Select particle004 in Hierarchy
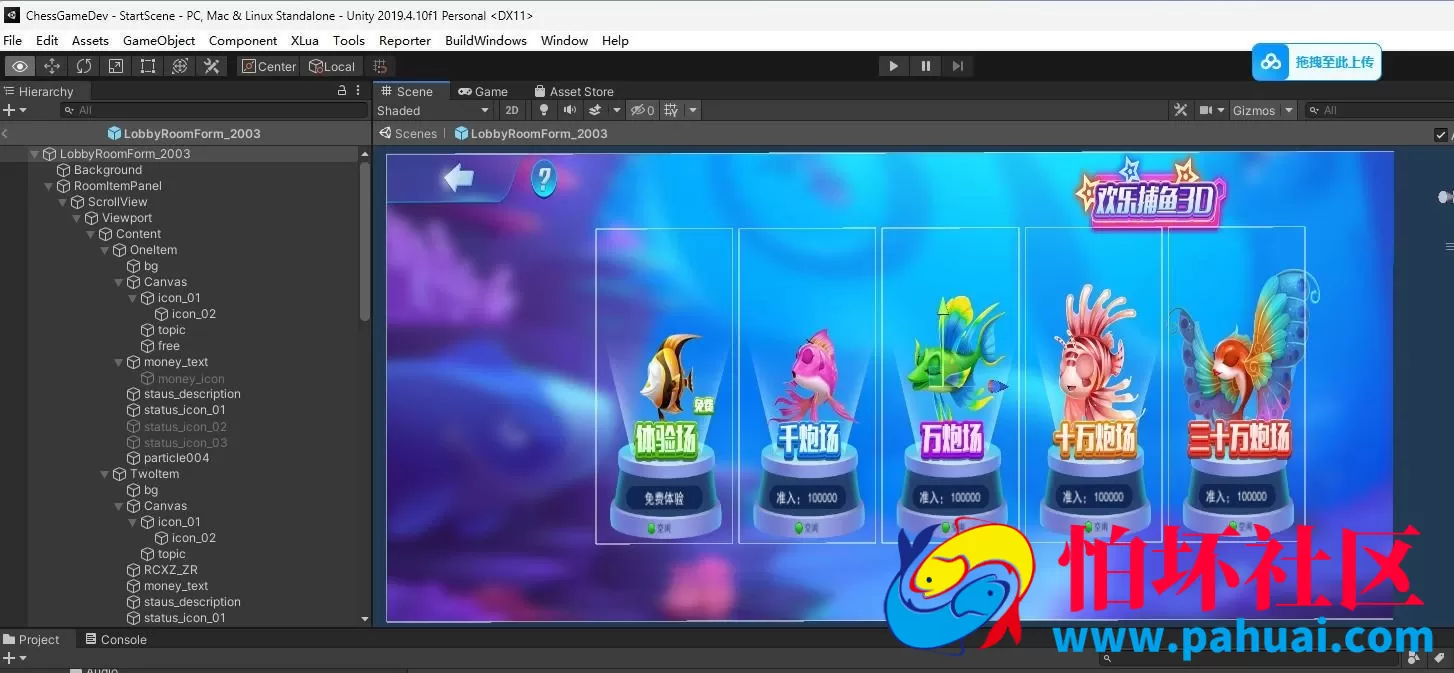 [x=176, y=458]
